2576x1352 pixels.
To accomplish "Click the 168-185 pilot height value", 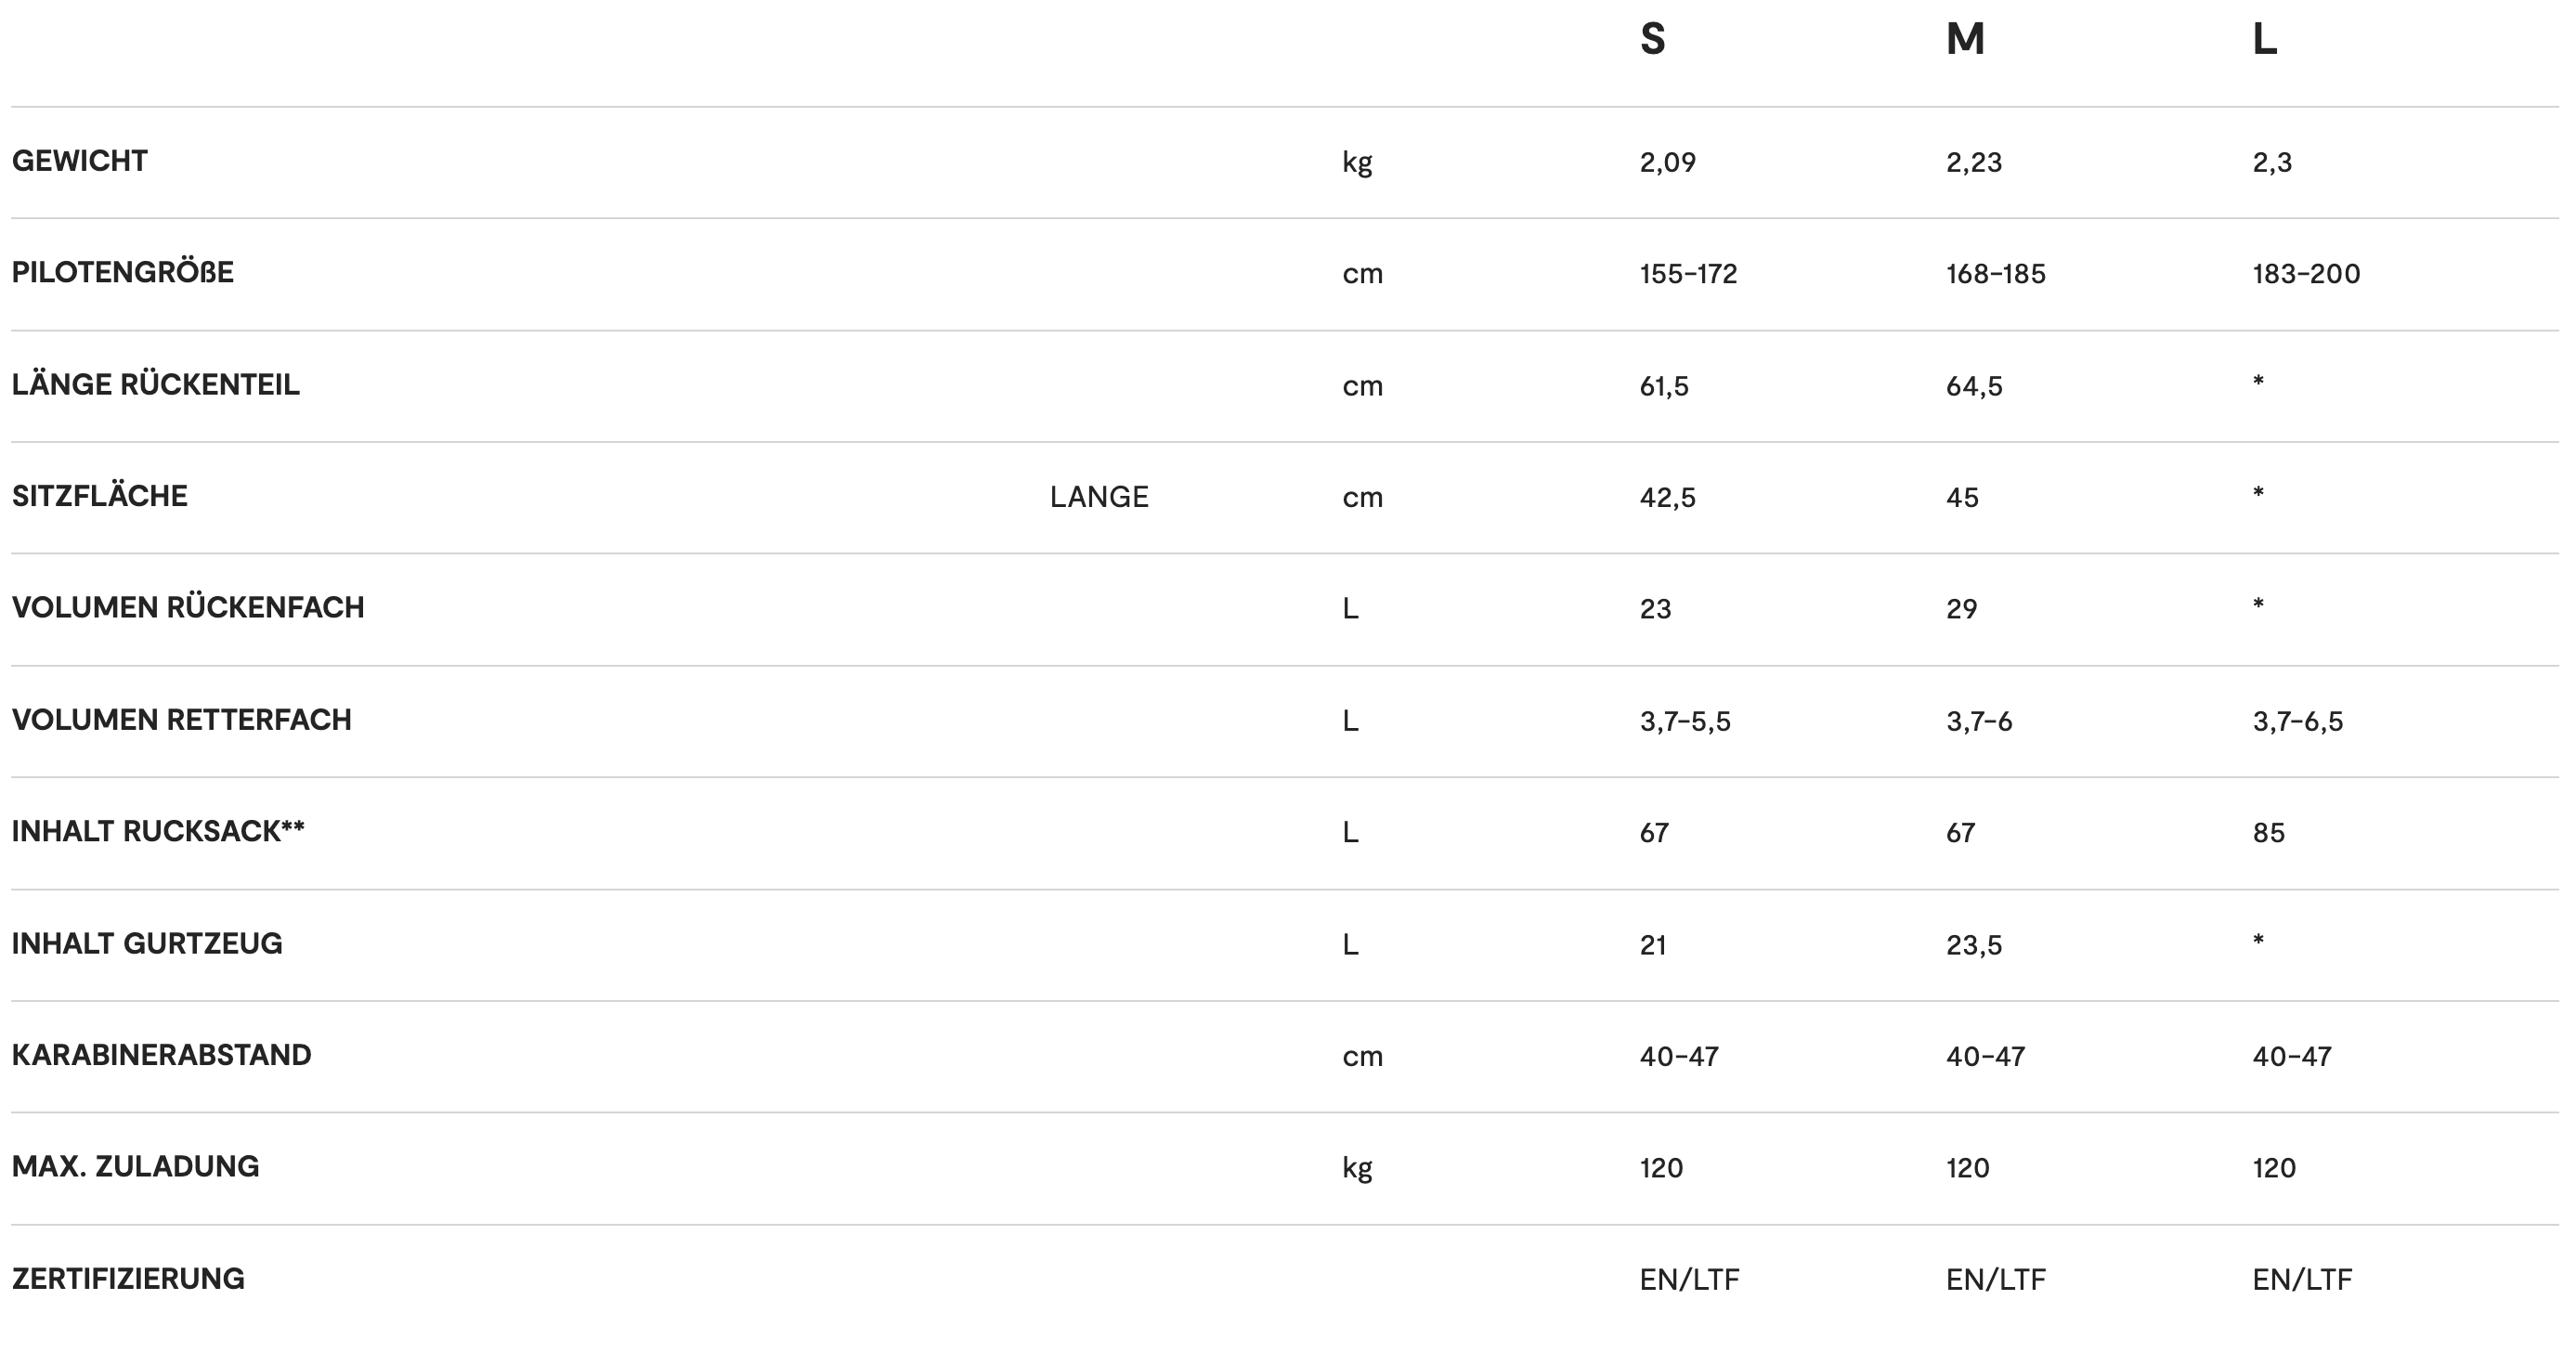I will (1996, 274).
